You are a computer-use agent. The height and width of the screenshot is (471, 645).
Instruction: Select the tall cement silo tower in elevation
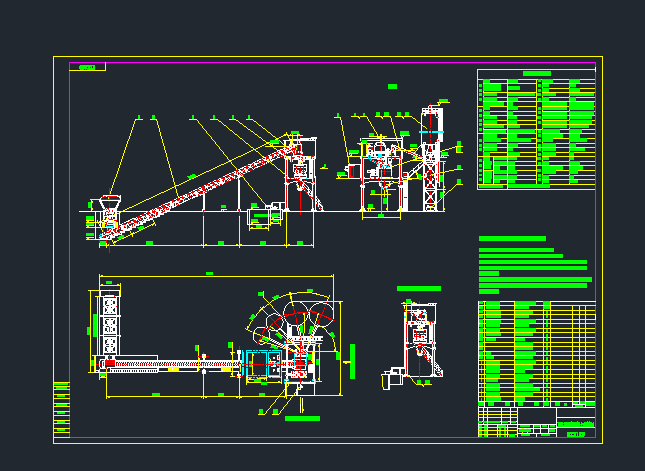pyautogui.click(x=431, y=158)
